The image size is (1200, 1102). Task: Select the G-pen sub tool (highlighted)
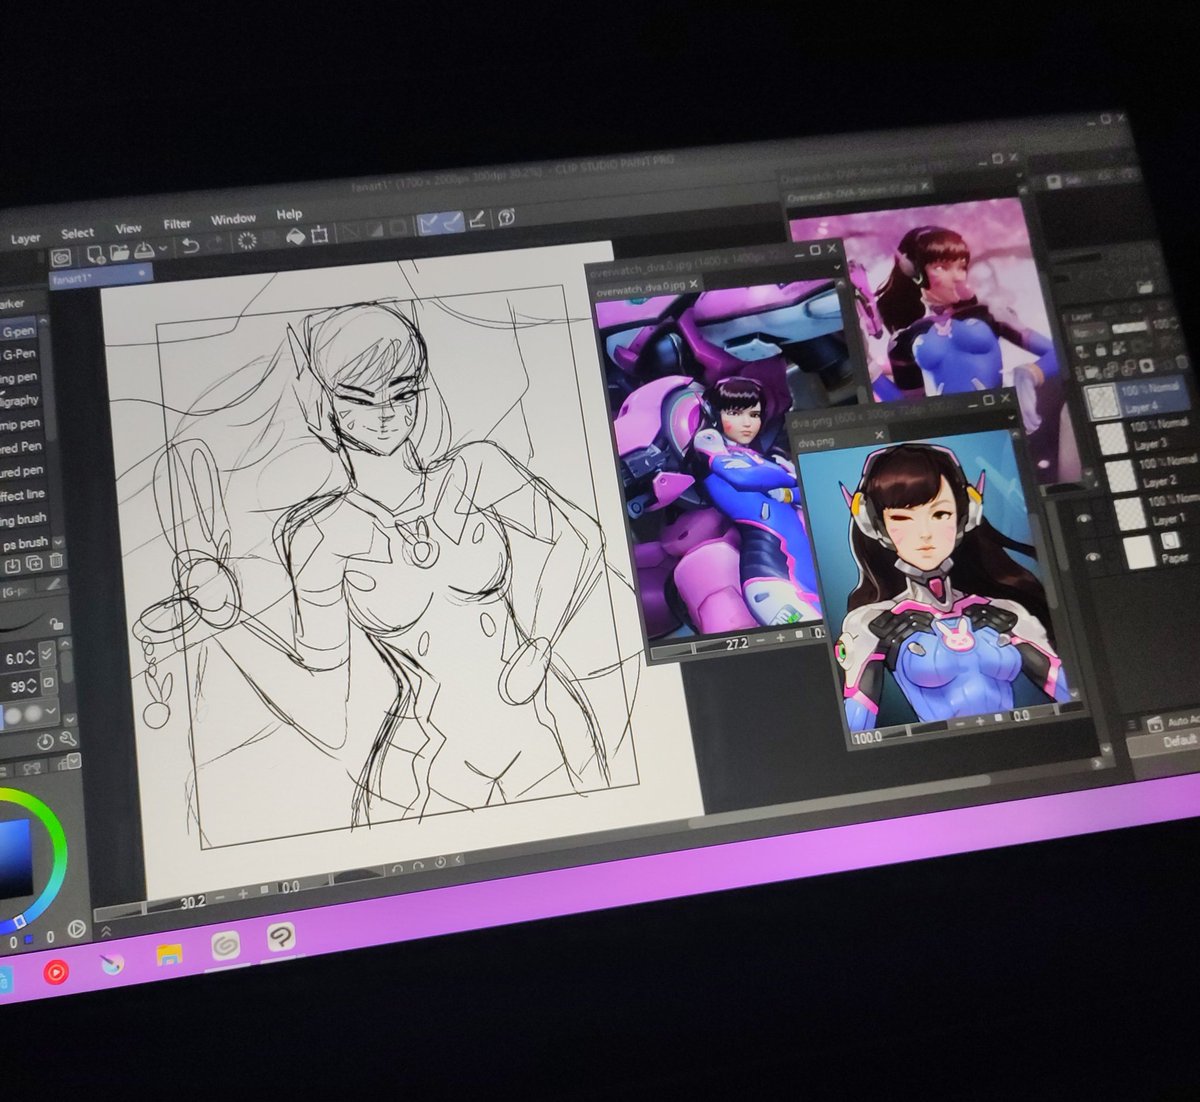tap(20, 330)
